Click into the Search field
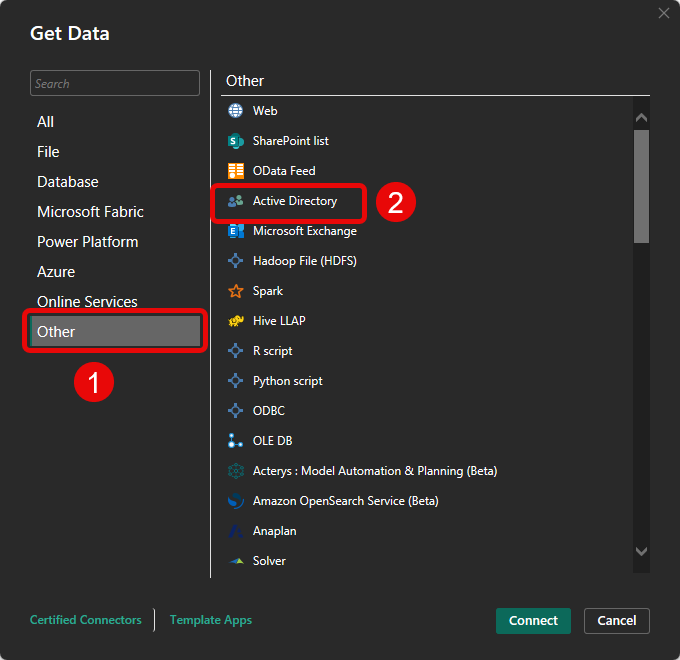The width and height of the screenshot is (680, 660). click(x=115, y=83)
